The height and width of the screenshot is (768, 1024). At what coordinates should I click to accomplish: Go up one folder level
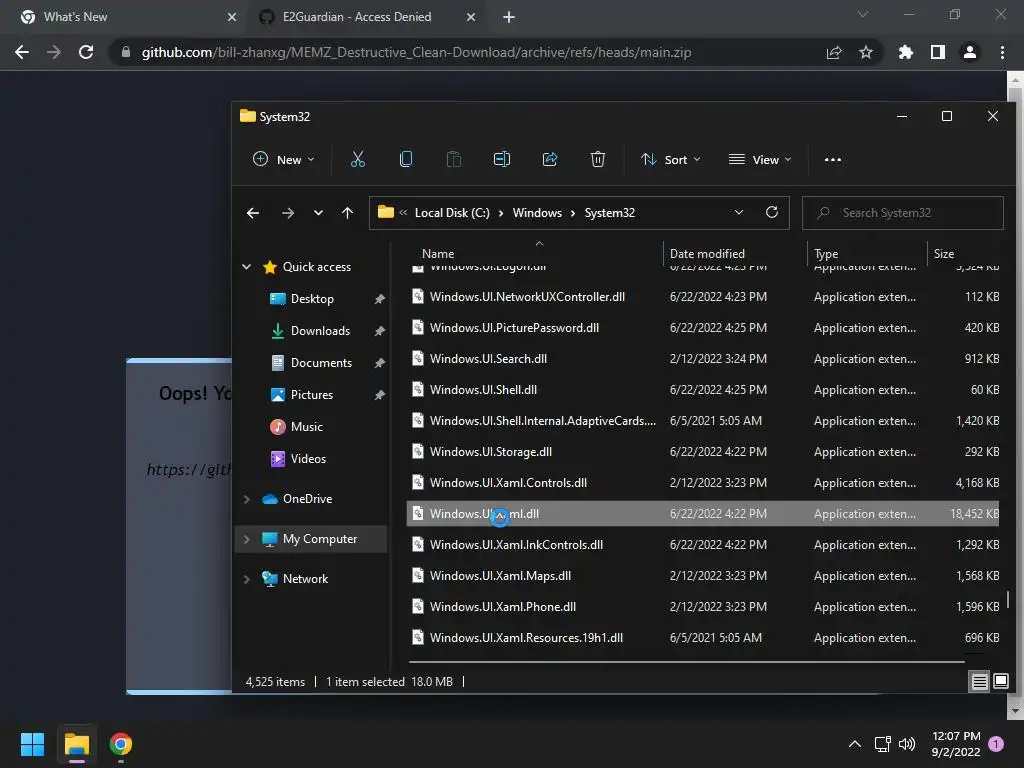click(x=347, y=213)
